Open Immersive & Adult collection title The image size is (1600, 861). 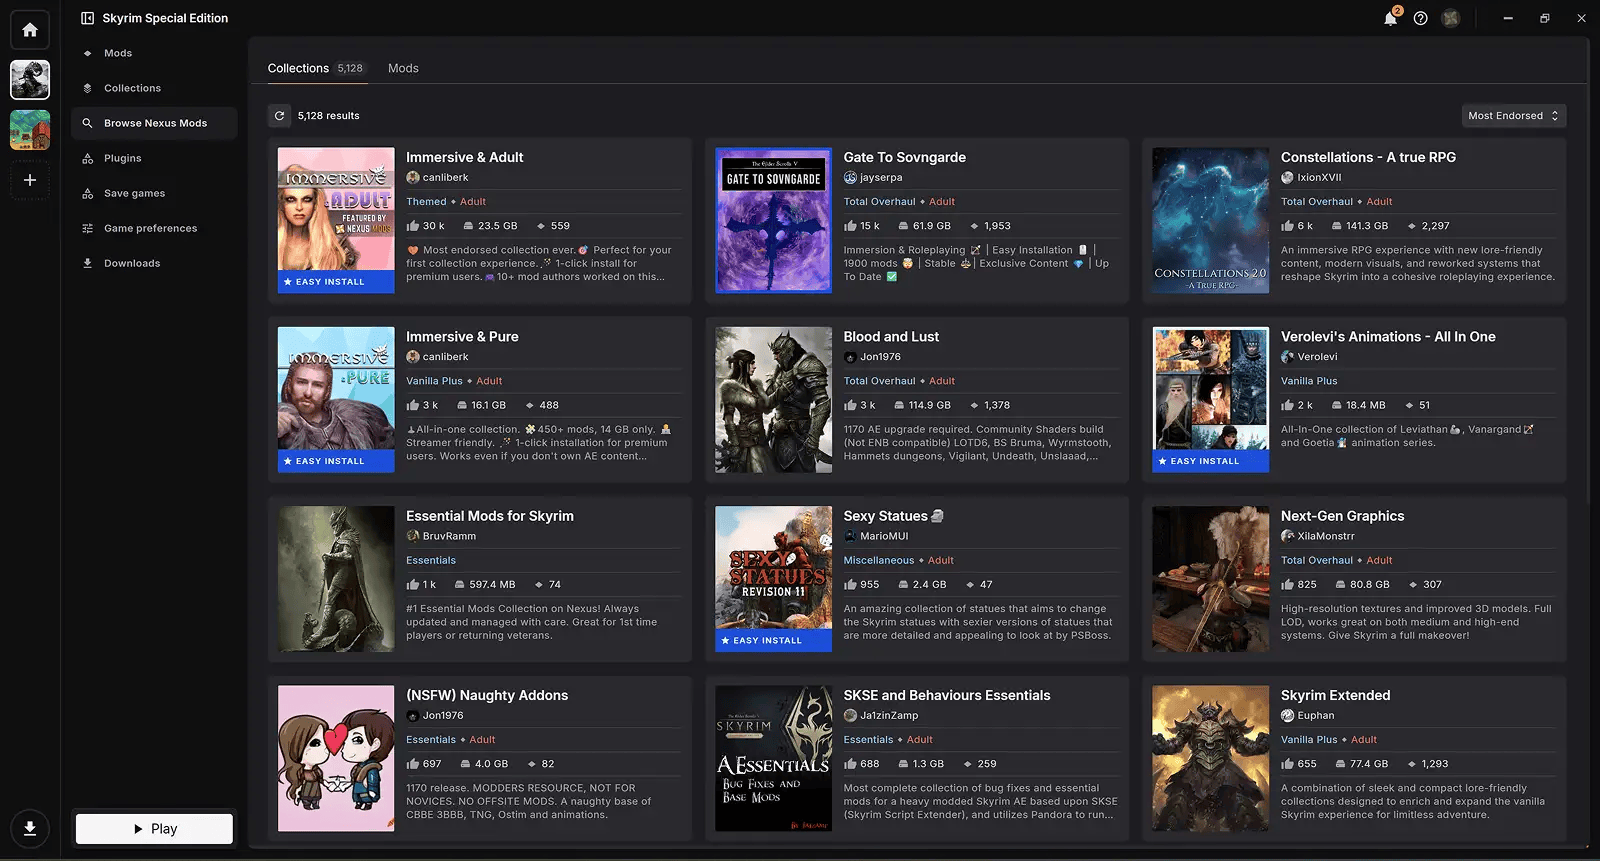coord(465,157)
